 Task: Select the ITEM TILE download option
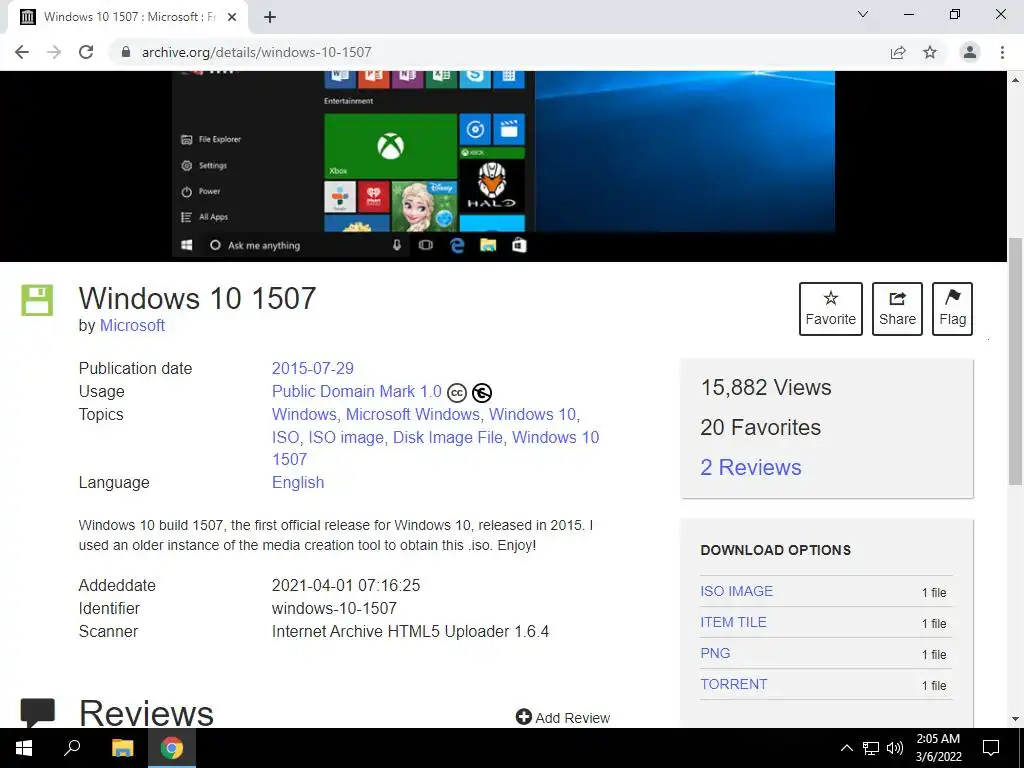(x=733, y=622)
